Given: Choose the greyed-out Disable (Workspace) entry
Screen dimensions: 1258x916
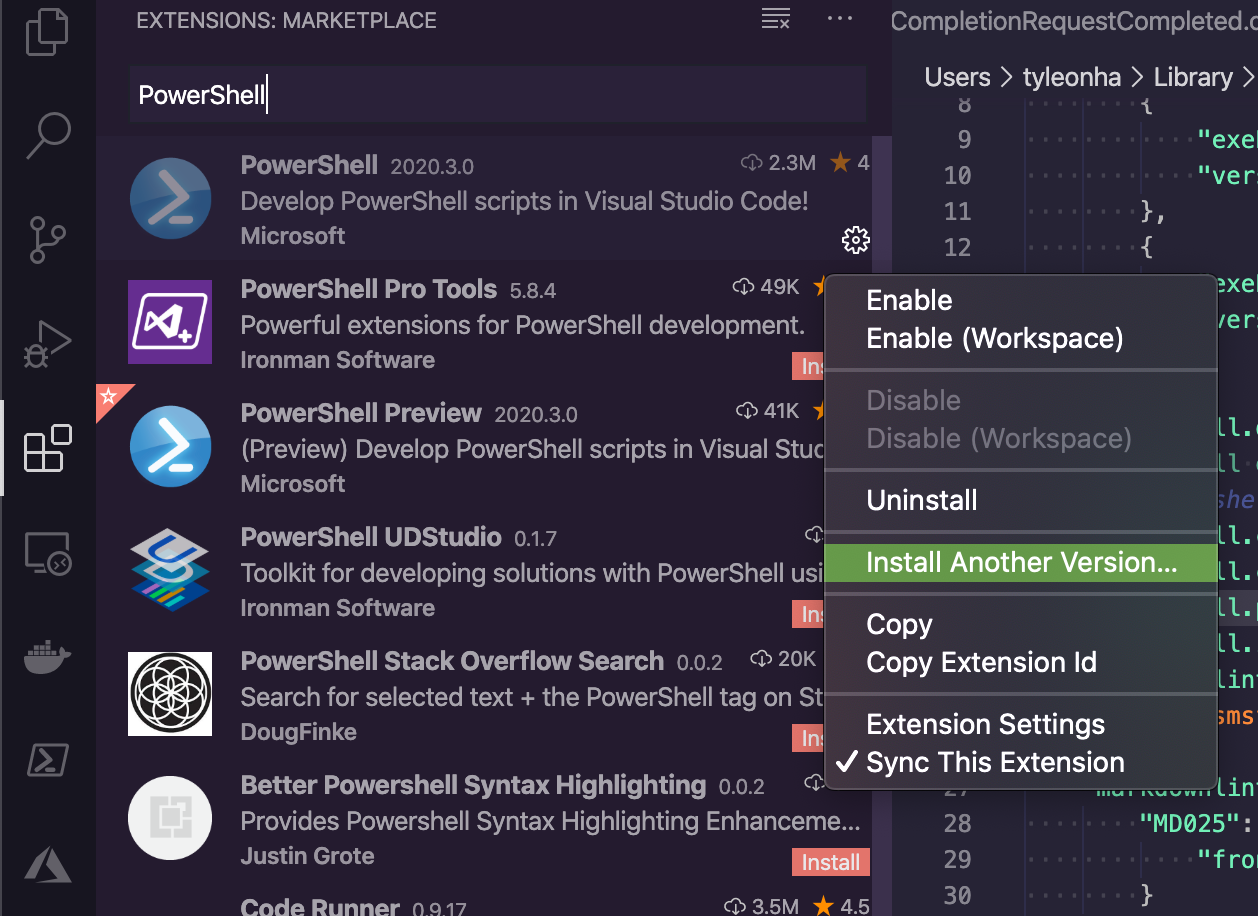Looking at the screenshot, I should point(1020,439).
